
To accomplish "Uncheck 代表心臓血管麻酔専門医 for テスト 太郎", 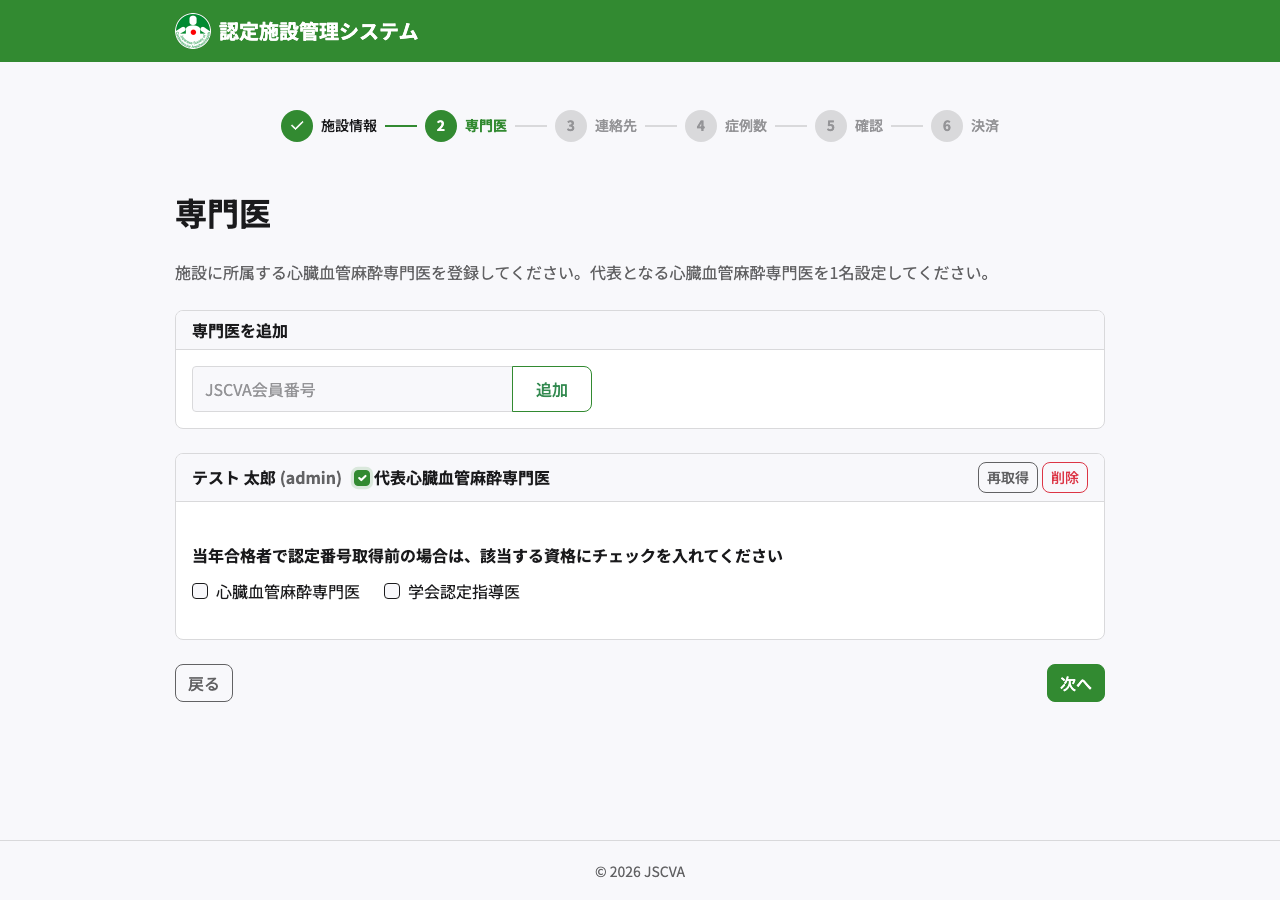I will pyautogui.click(x=361, y=477).
